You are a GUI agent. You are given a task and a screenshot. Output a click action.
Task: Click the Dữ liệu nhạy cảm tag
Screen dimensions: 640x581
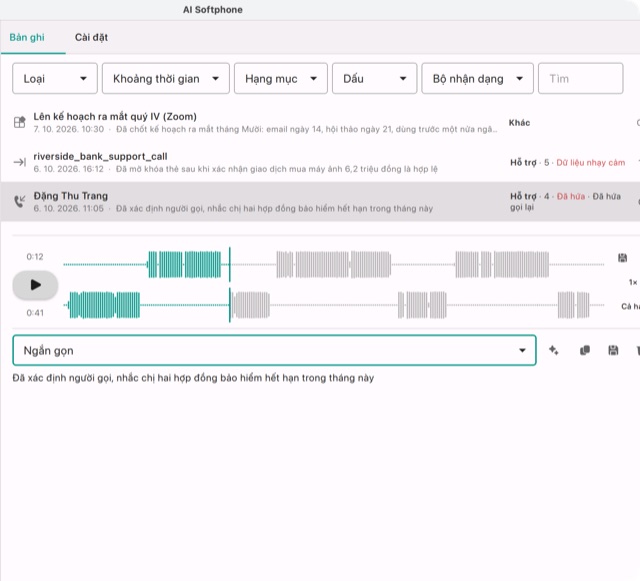point(591,163)
